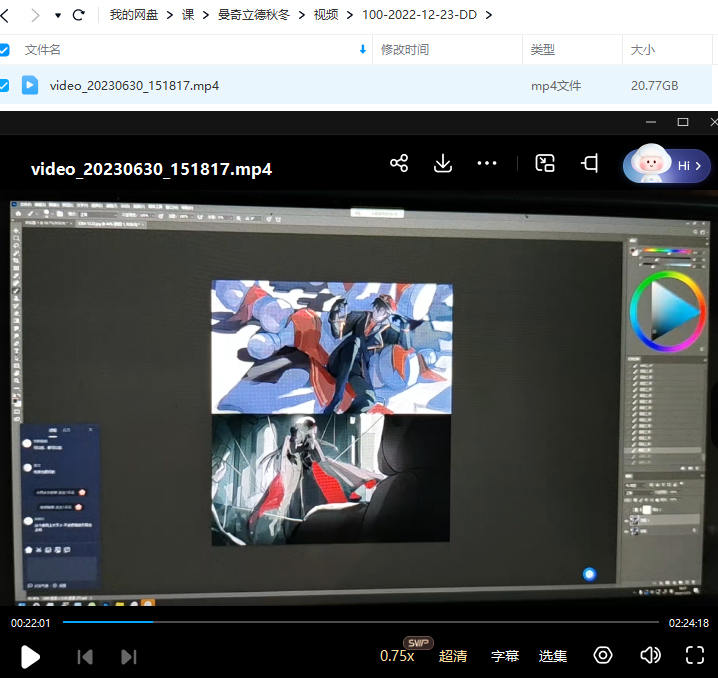Navigate to 我的网盘 in the breadcrumb
This screenshot has height=678, width=718.
tap(134, 15)
